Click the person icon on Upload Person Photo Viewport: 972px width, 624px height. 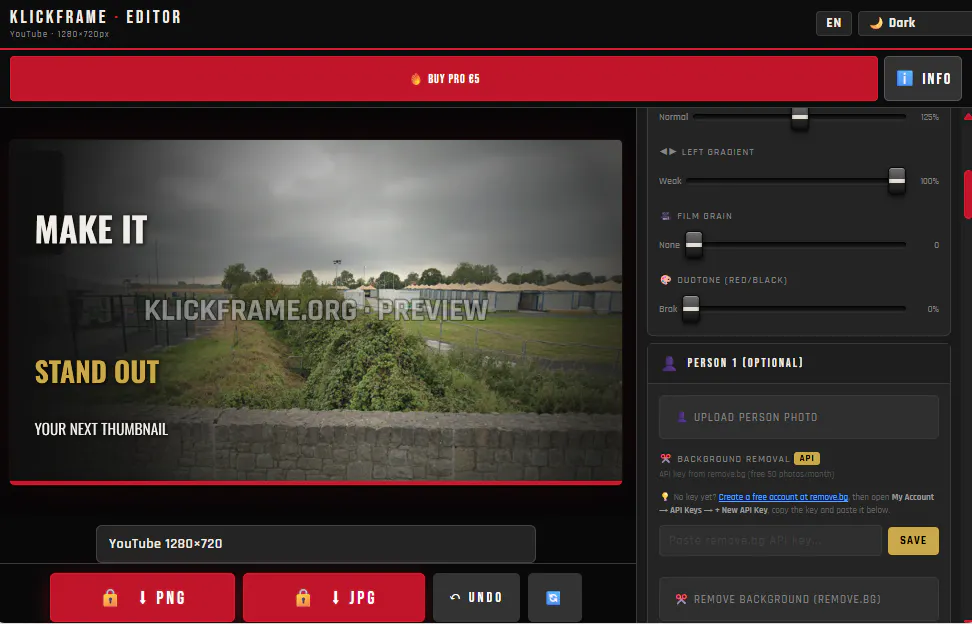[x=681, y=417]
